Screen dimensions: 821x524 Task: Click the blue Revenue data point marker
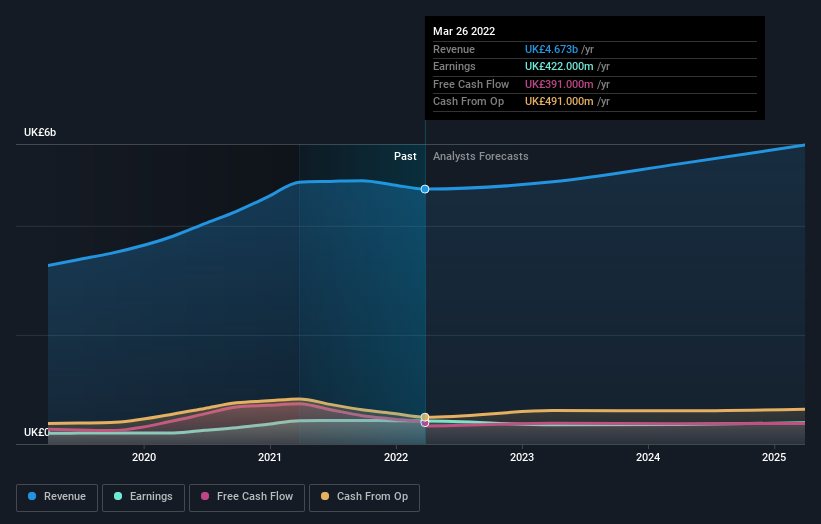click(x=425, y=189)
